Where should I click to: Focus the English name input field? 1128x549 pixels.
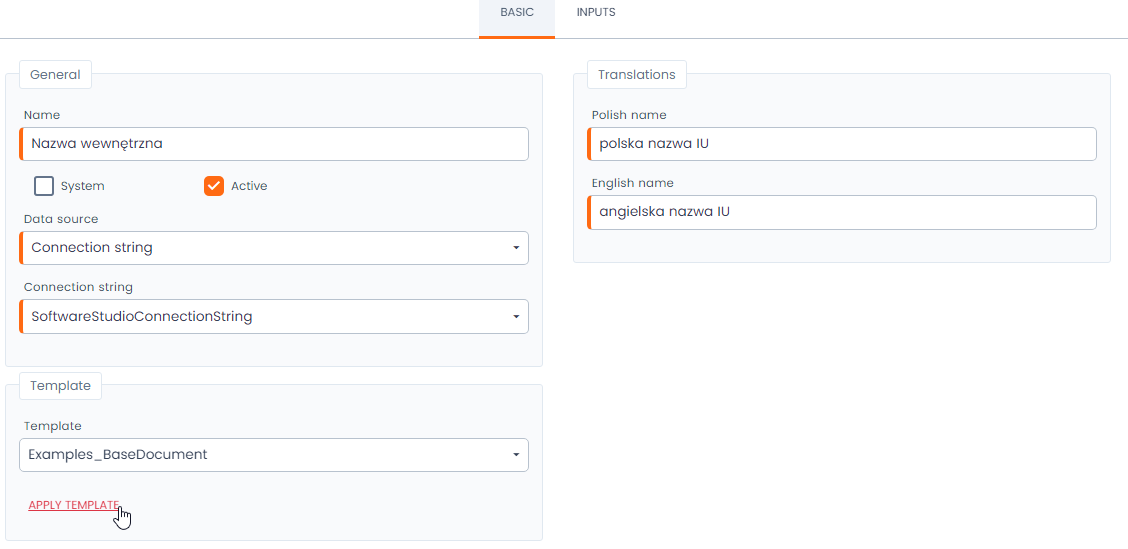pyautogui.click(x=842, y=212)
